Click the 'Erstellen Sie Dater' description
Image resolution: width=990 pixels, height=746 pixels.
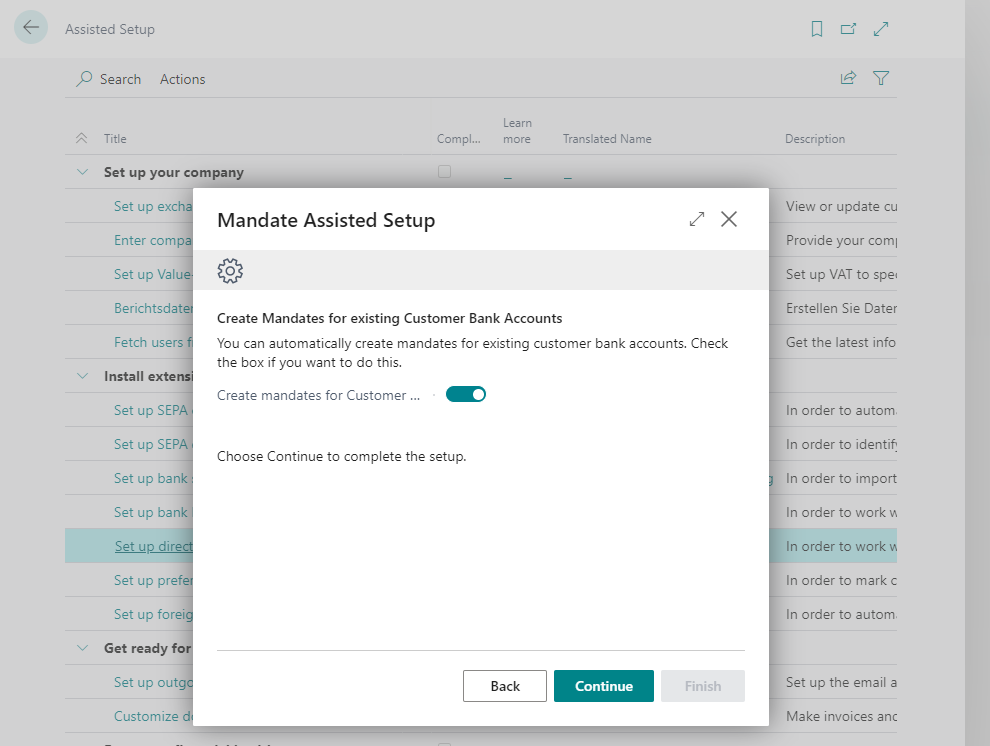[x=841, y=308]
